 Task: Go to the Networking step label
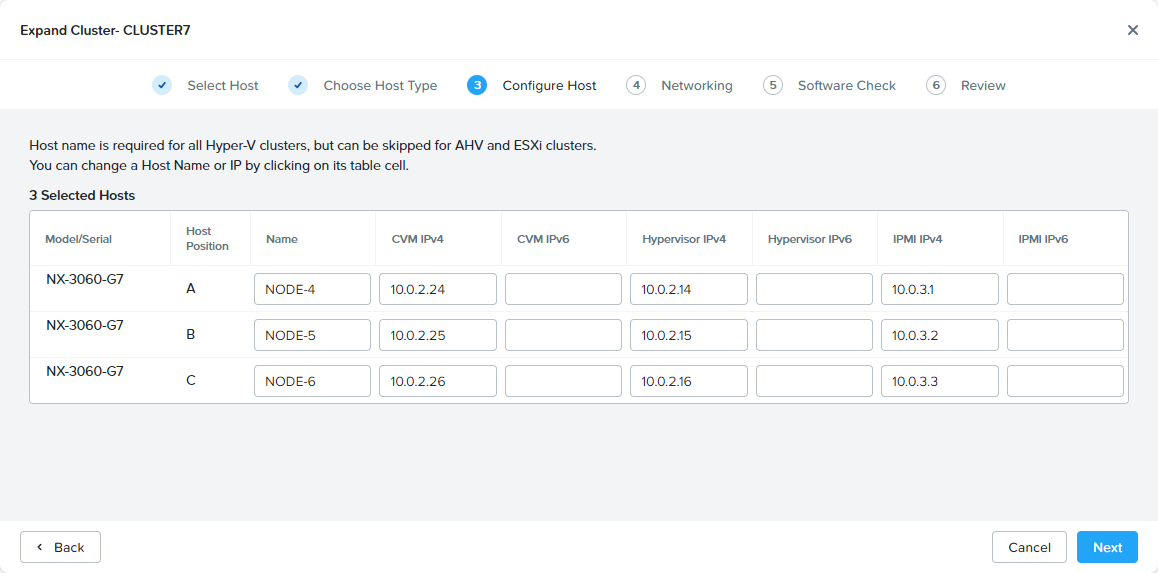pyautogui.click(x=696, y=86)
